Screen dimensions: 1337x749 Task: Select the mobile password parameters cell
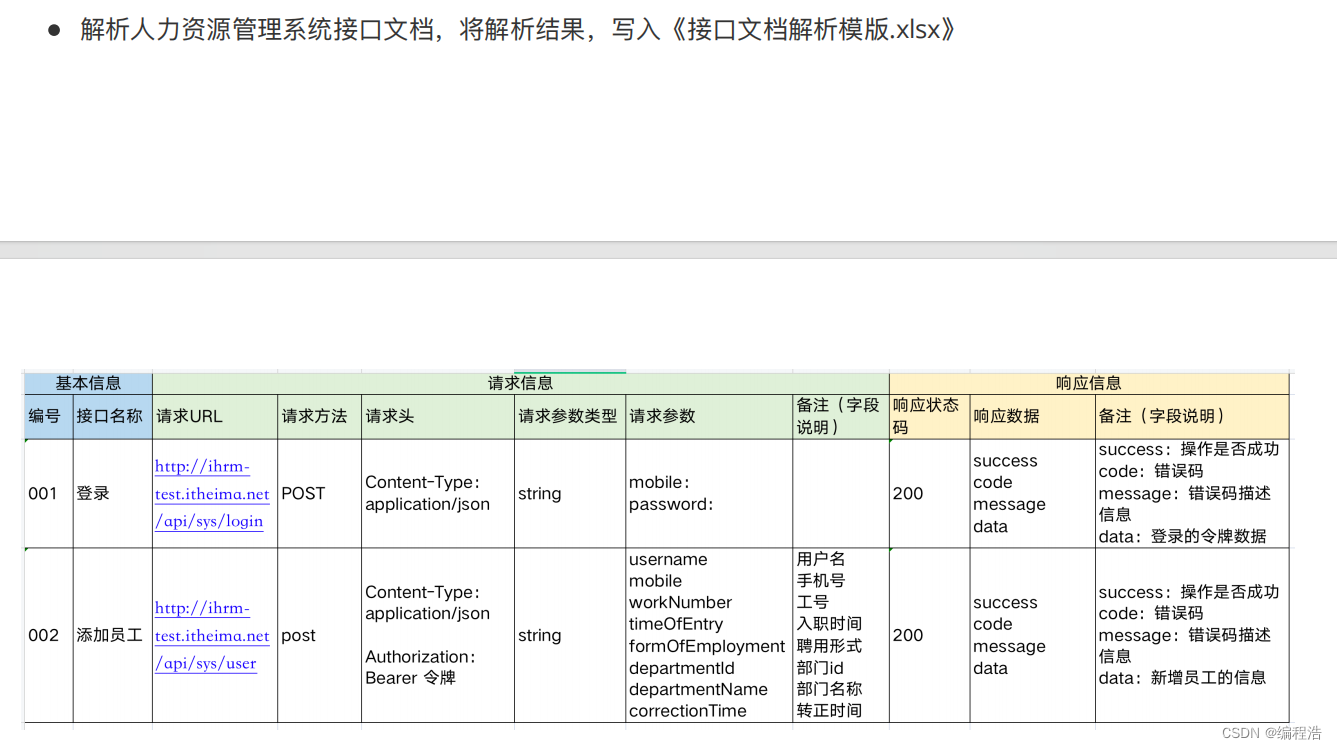[709, 493]
